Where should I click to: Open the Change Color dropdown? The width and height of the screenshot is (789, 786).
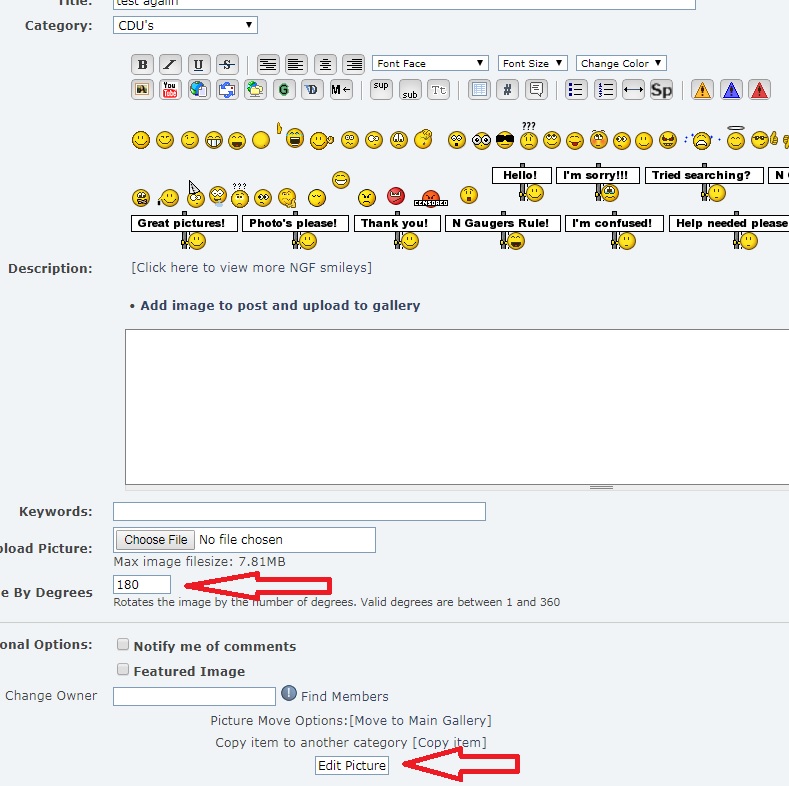point(621,63)
